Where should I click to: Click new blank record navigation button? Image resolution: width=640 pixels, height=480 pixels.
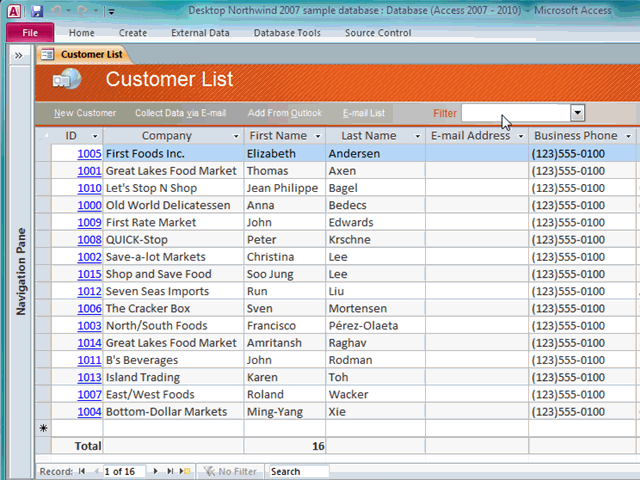[185, 471]
